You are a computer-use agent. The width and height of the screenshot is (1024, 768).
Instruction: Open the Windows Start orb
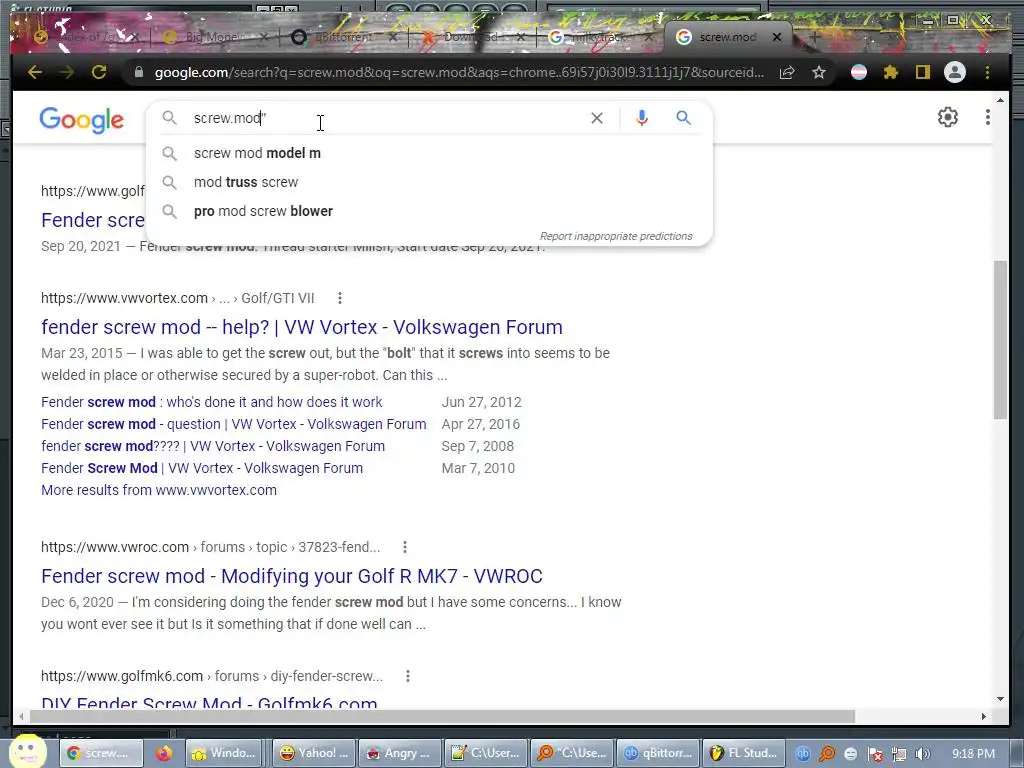[x=26, y=752]
